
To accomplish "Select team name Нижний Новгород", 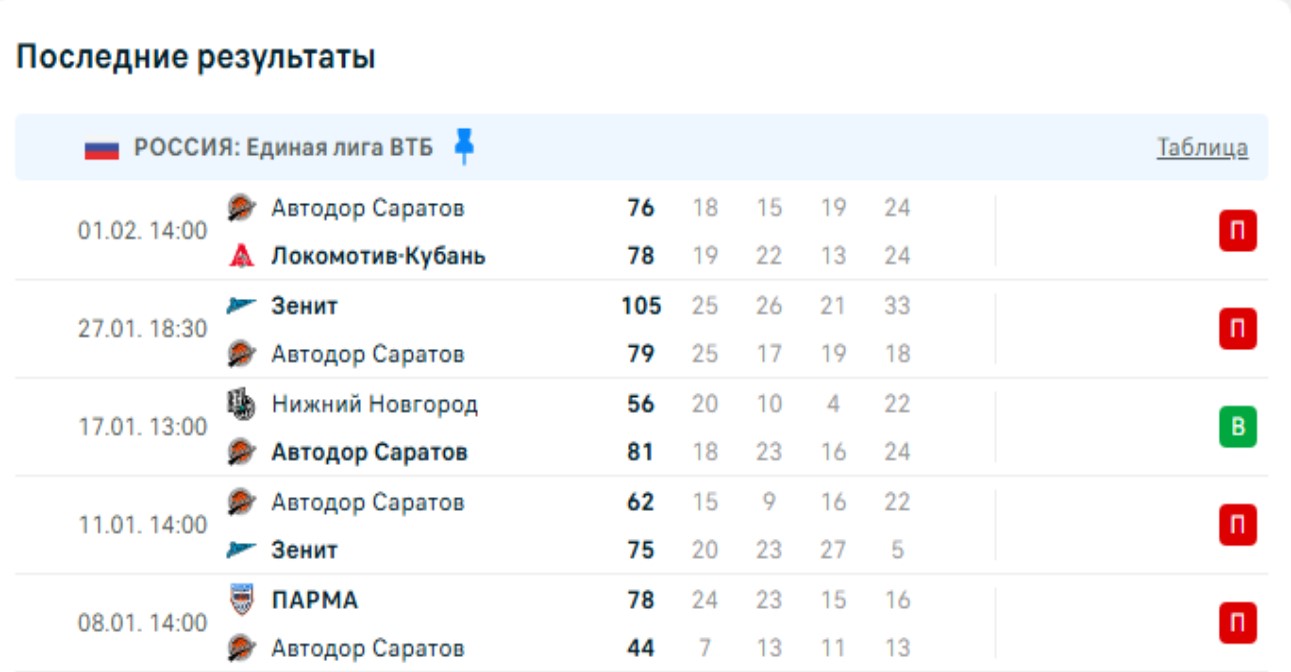I will pos(374,404).
